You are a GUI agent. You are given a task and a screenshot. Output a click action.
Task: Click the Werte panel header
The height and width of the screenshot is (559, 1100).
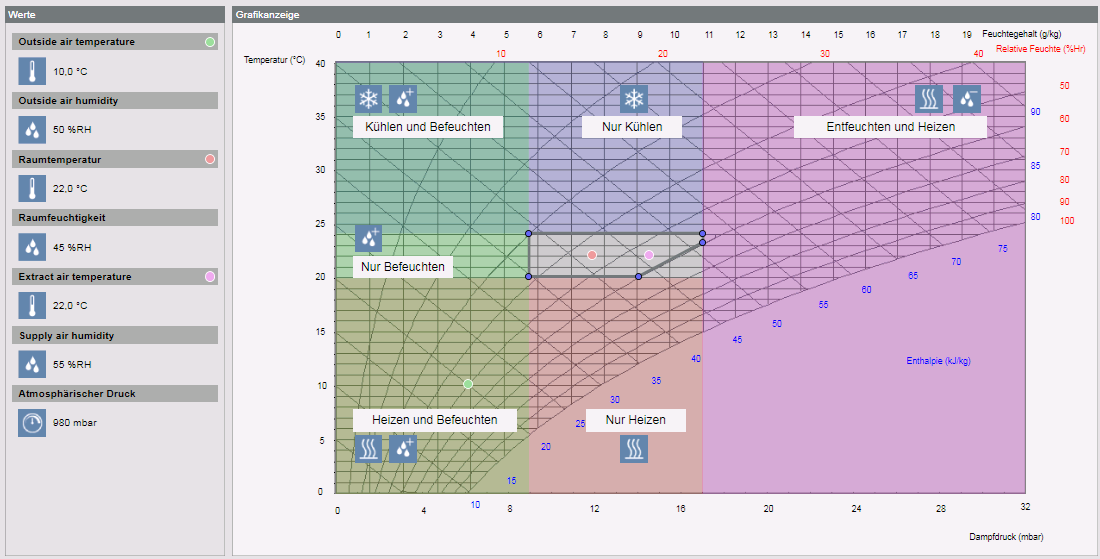pos(115,14)
